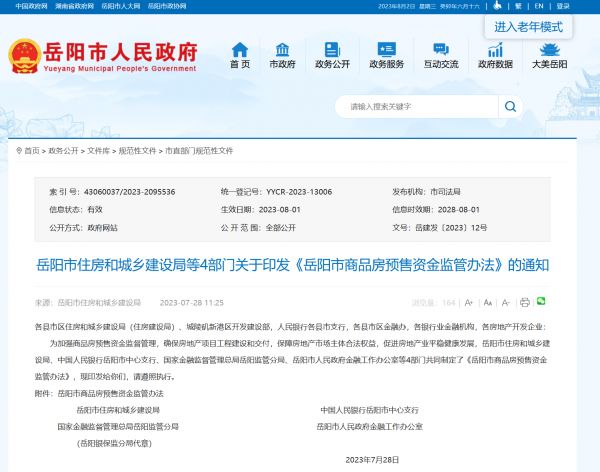The width and height of the screenshot is (600, 472).
Task: Click signature 岳阳市人民政府金融工作办公室
Action: point(370,426)
